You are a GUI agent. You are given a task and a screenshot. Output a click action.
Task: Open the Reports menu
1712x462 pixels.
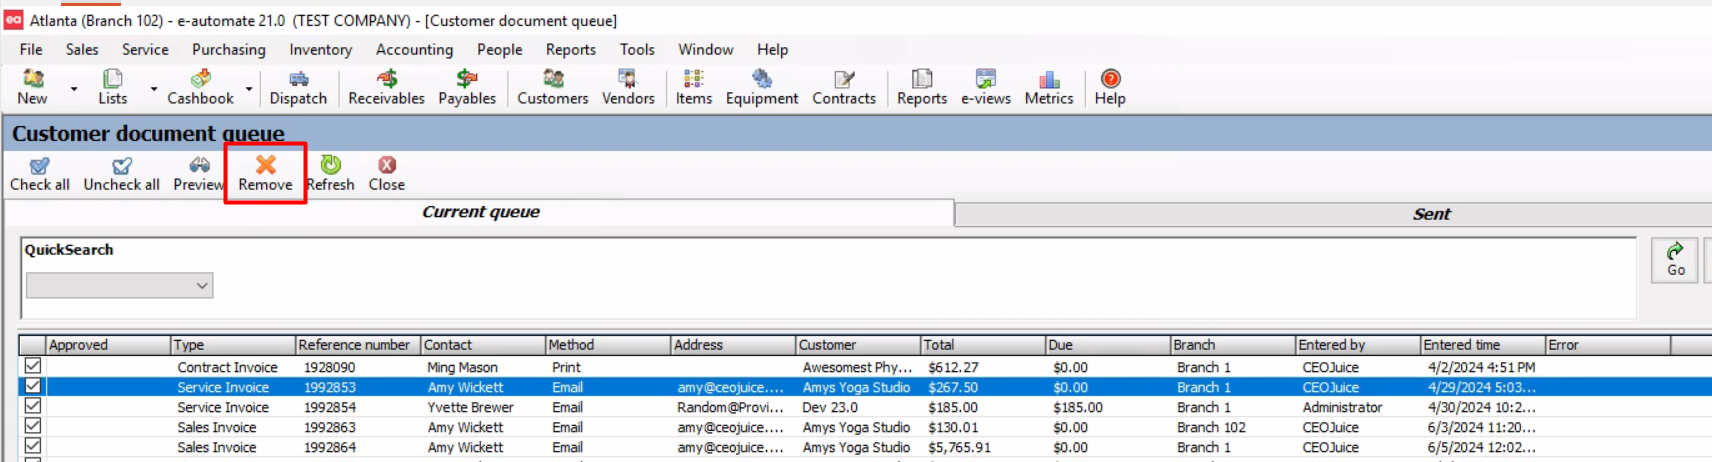[x=571, y=49]
